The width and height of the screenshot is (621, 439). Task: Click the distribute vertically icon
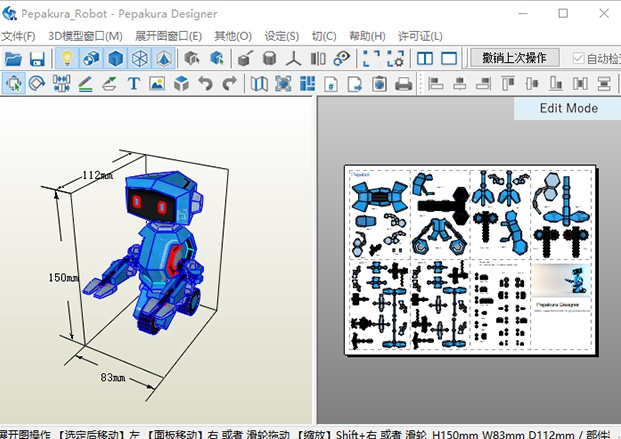(x=604, y=84)
